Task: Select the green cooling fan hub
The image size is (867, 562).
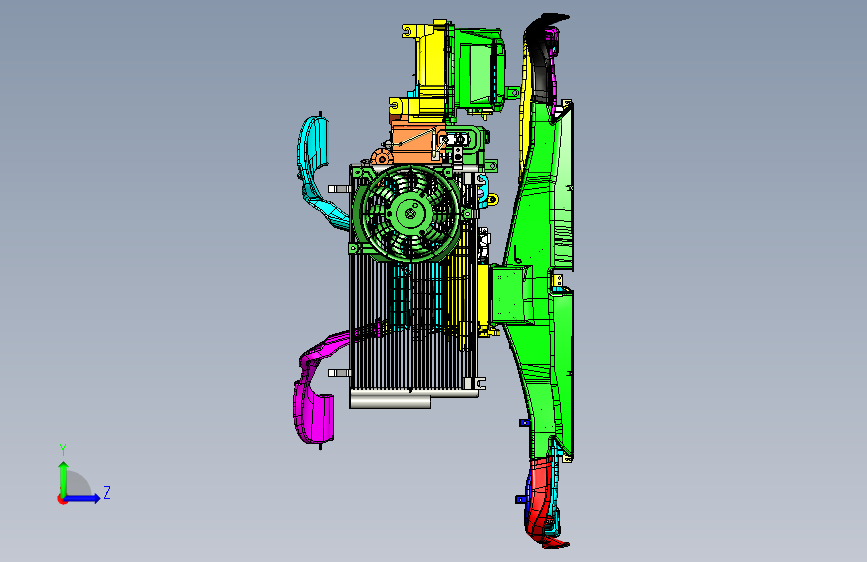Action: (410, 213)
